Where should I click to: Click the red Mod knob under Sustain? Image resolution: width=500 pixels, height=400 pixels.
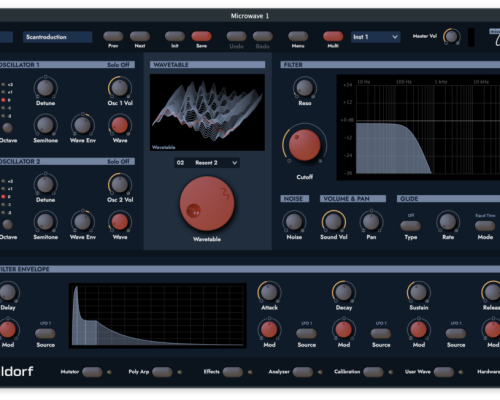coord(418,330)
